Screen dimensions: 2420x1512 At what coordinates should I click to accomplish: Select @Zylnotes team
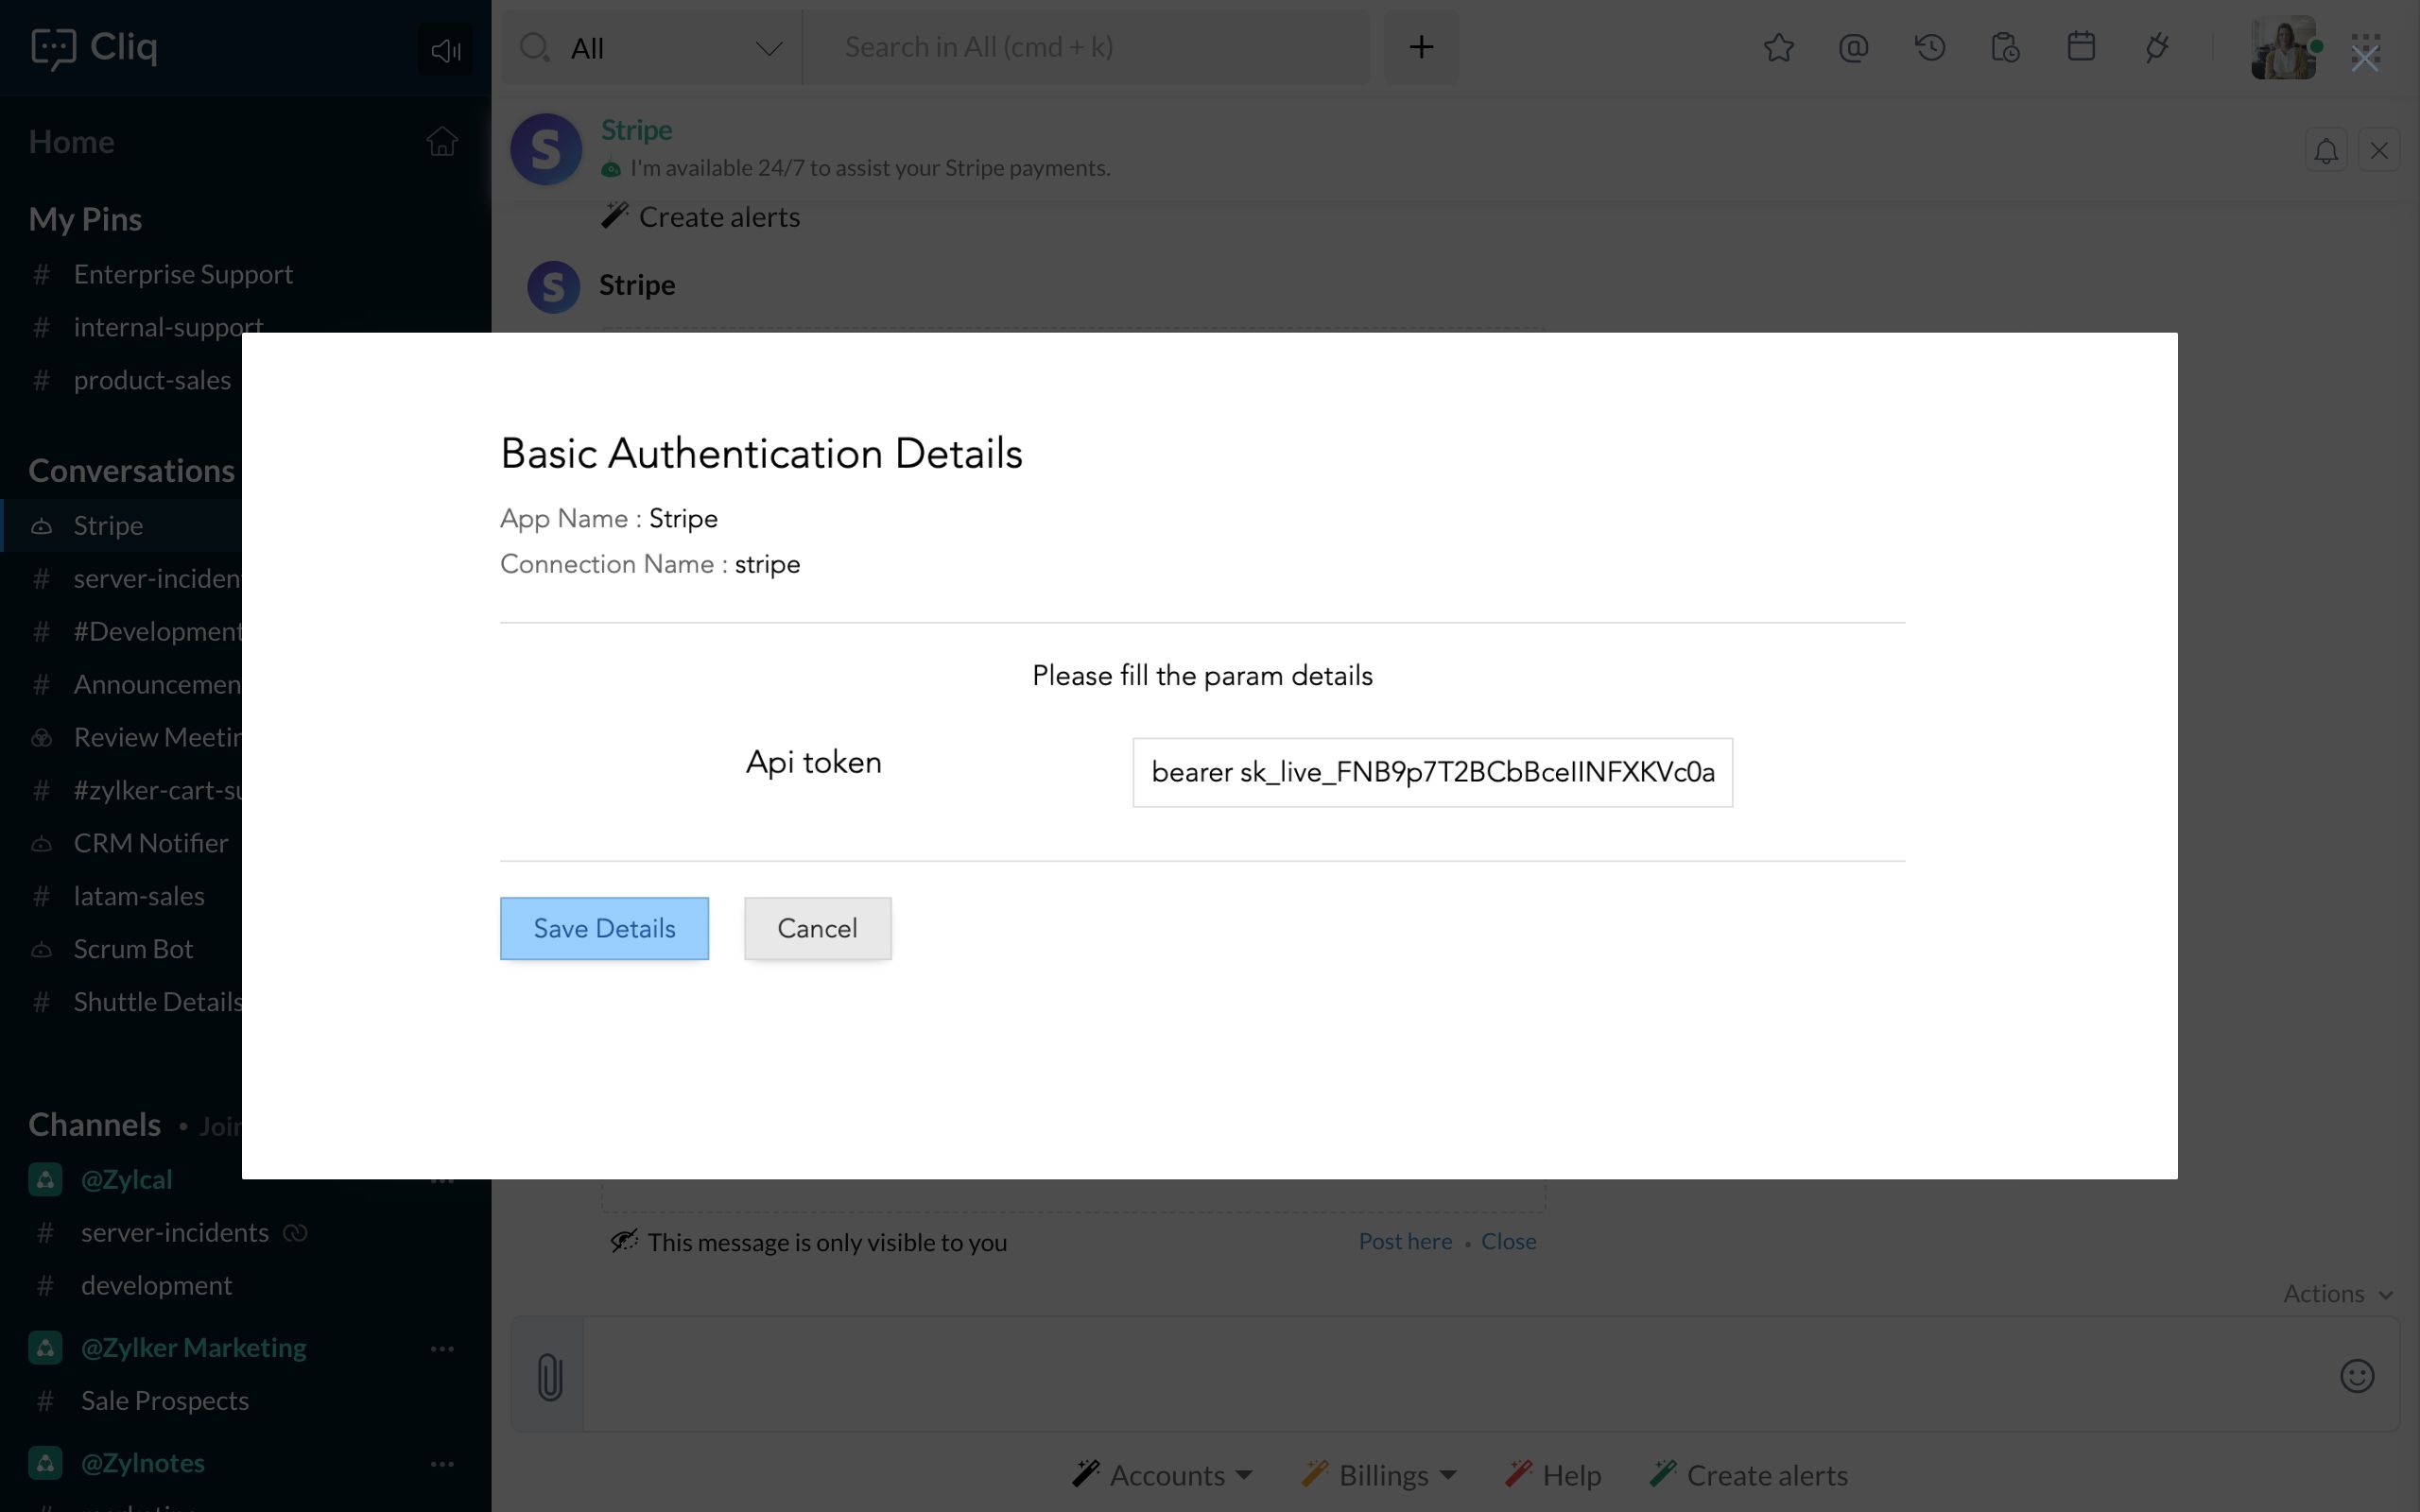[x=142, y=1462]
